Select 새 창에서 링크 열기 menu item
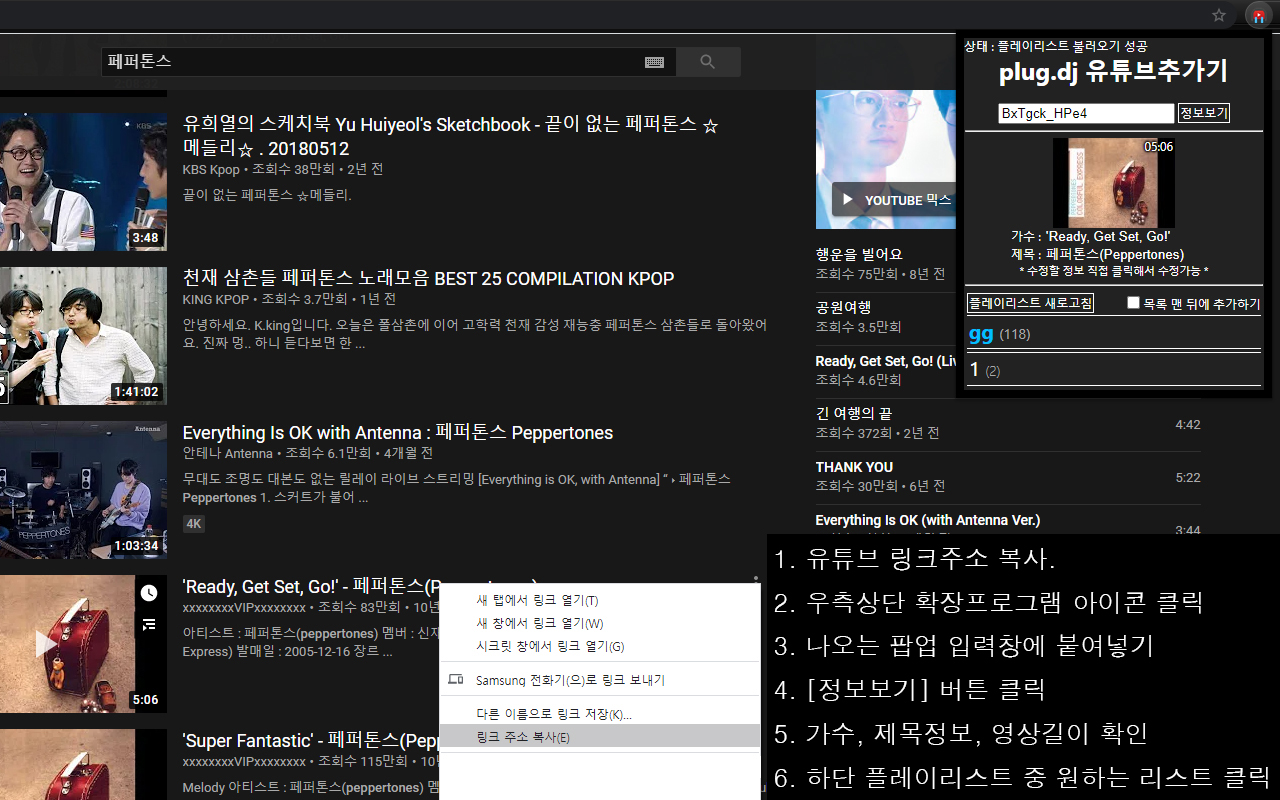This screenshot has width=1280, height=800. point(600,623)
